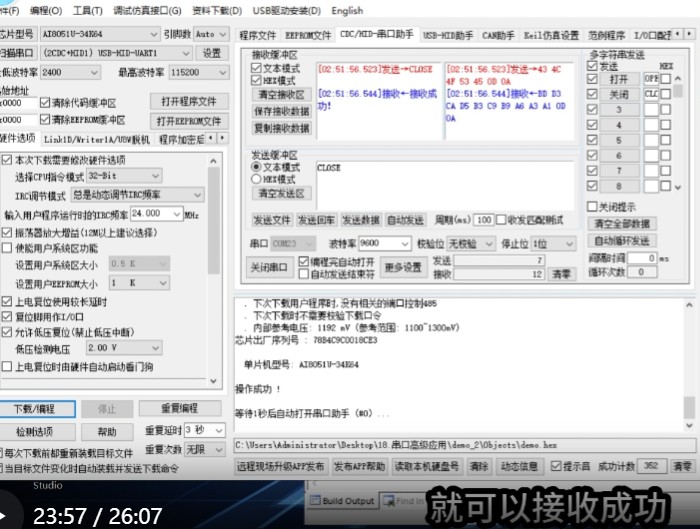This screenshot has width=700, height=529.
Task: Click the Build Output tab icon
Action: pos(315,501)
